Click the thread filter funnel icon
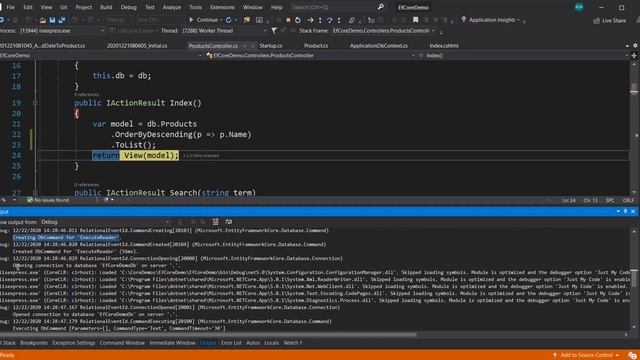The width and height of the screenshot is (640, 360). (x=274, y=31)
